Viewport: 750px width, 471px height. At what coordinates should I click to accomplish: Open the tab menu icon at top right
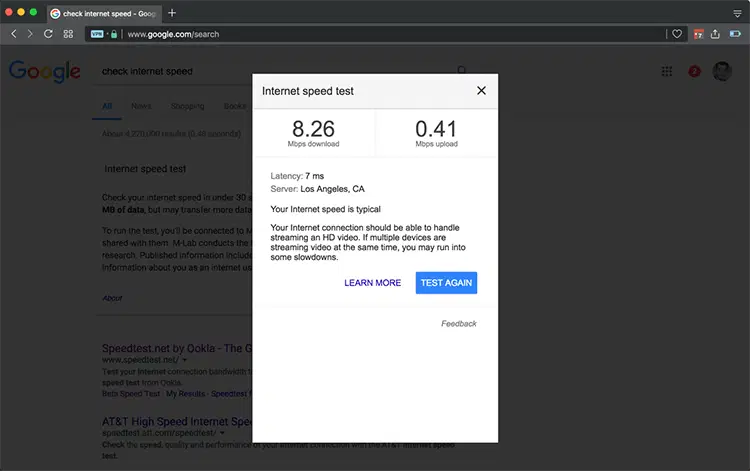pos(737,14)
